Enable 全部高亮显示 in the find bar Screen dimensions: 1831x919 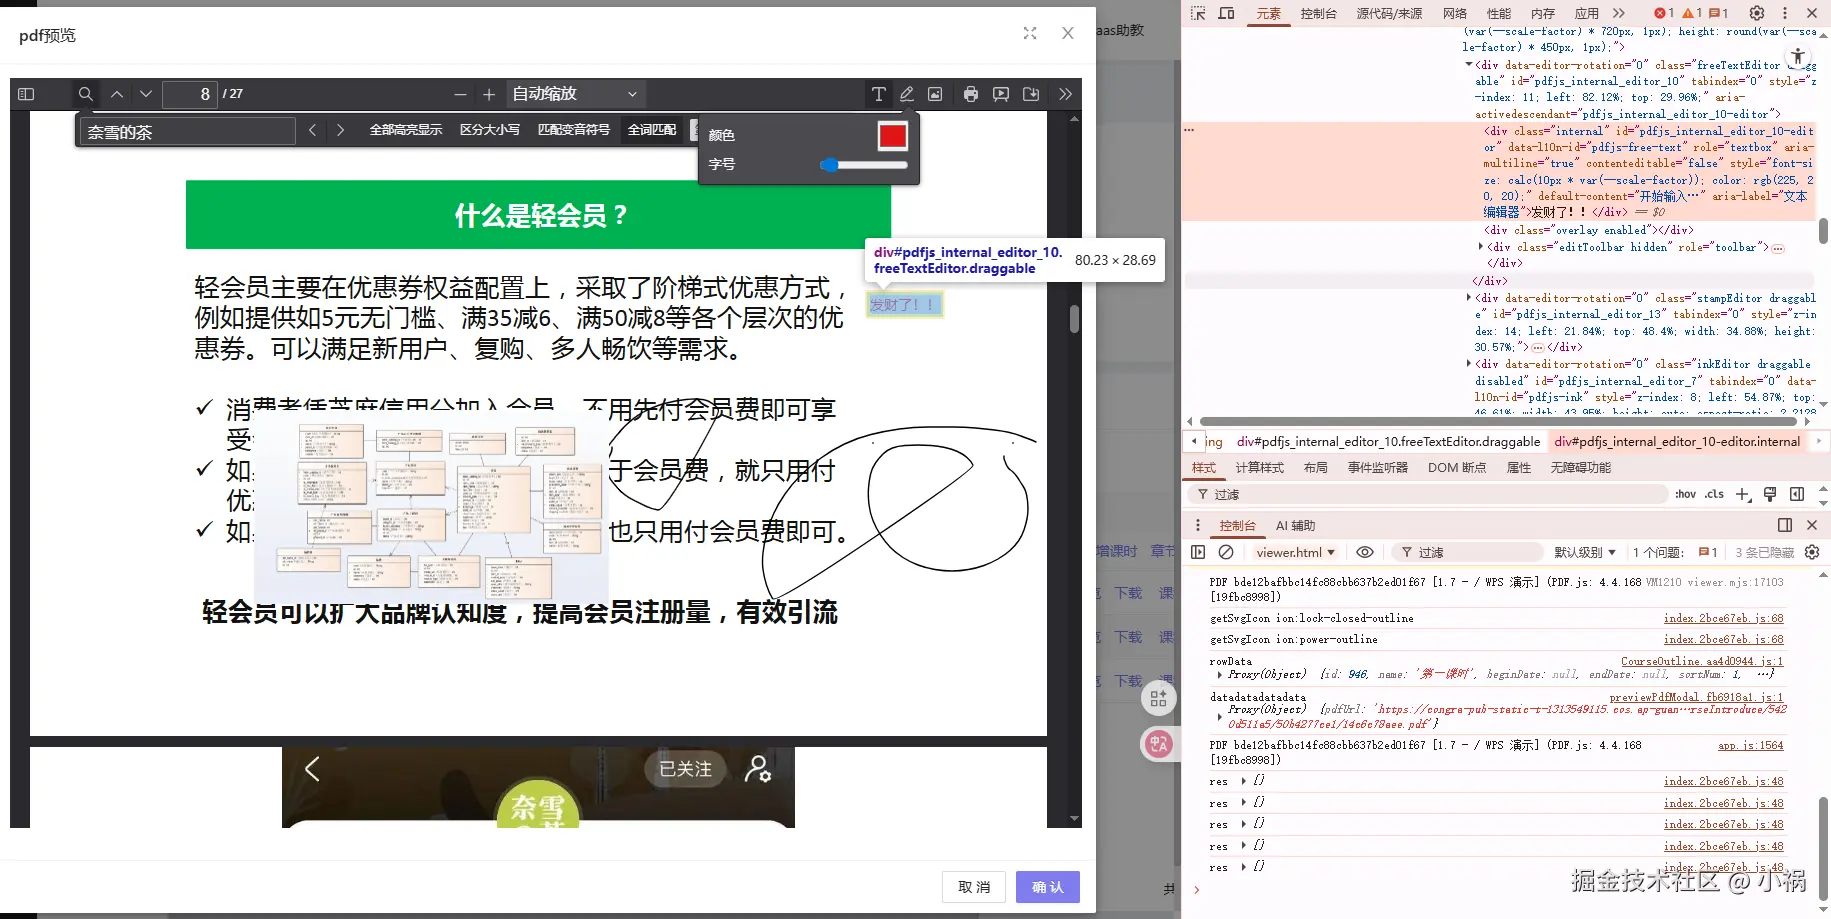click(x=406, y=129)
